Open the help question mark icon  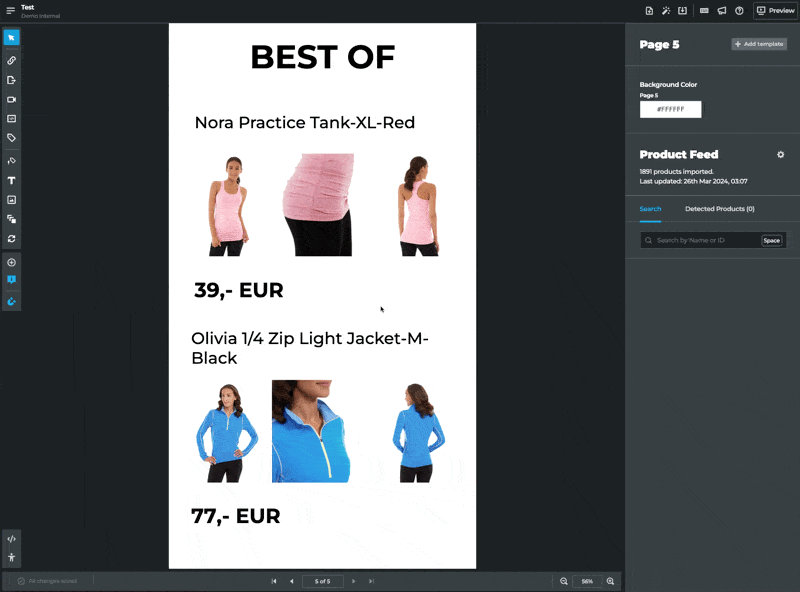point(739,11)
